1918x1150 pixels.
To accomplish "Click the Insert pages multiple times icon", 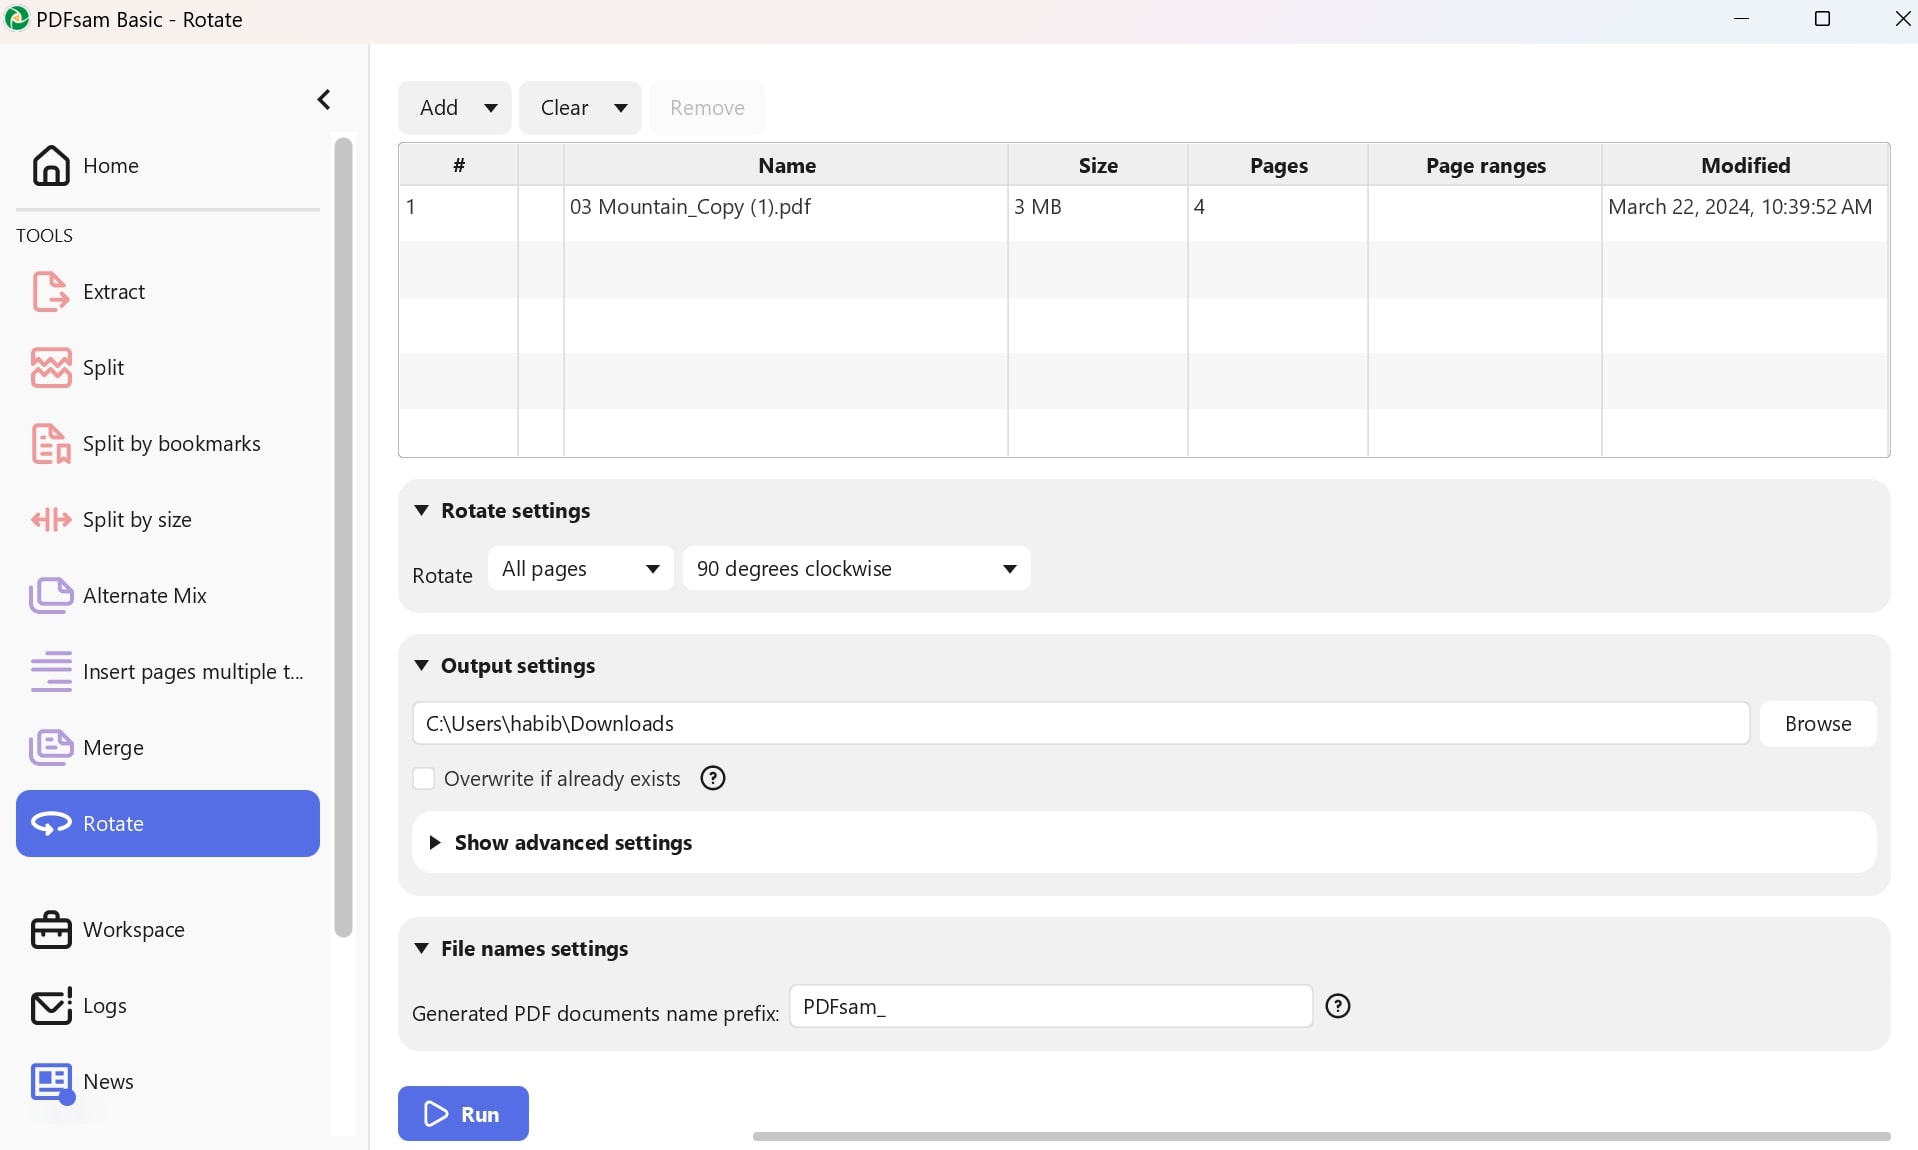I will 51,672.
